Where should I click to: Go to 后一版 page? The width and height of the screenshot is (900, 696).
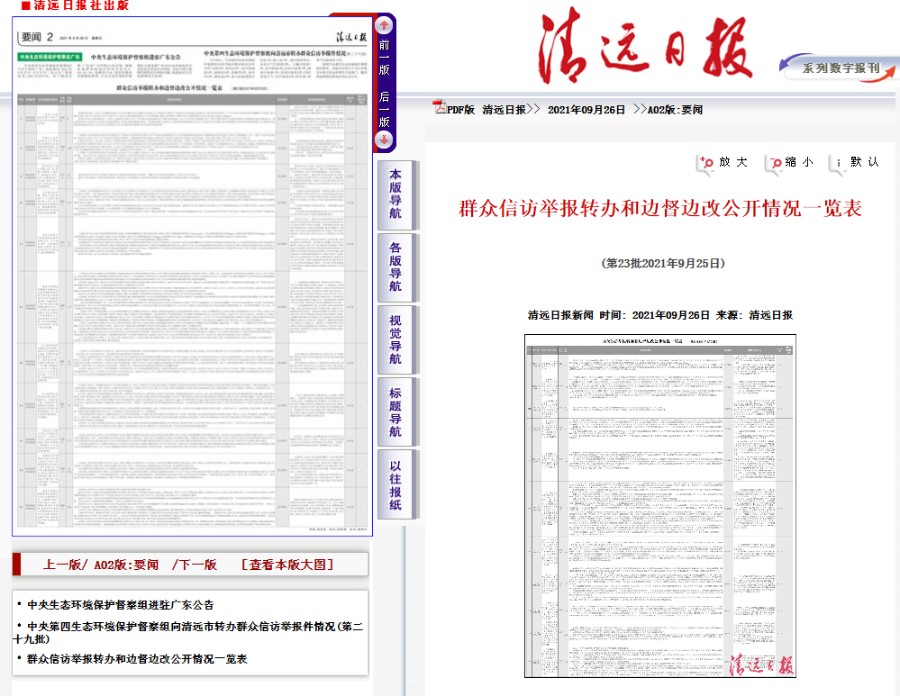coord(384,109)
